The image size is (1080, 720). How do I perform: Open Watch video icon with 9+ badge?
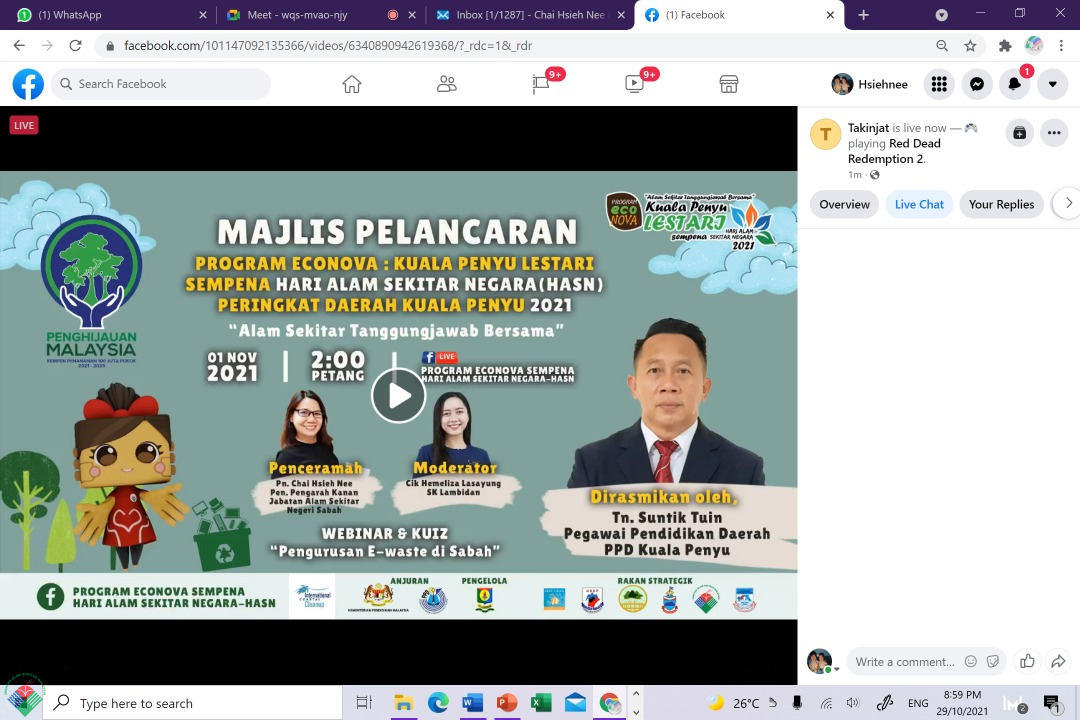pos(634,84)
